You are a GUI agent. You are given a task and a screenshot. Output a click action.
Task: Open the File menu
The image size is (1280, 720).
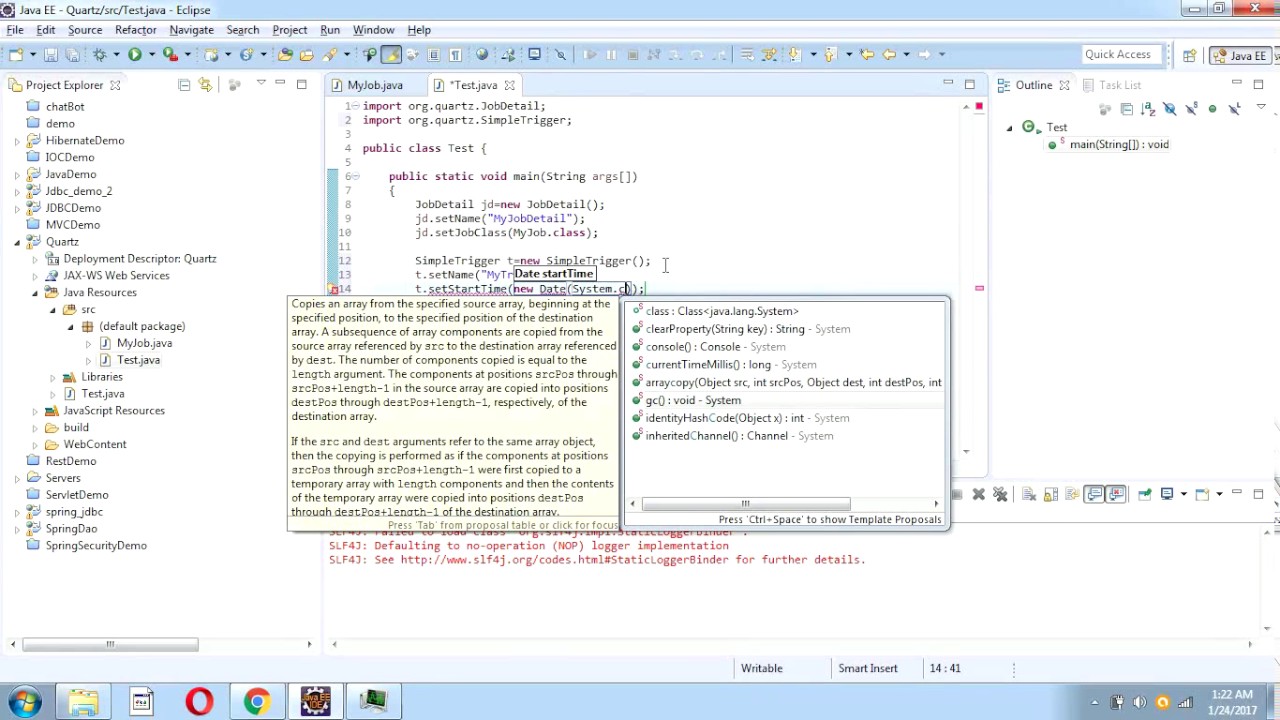click(15, 30)
